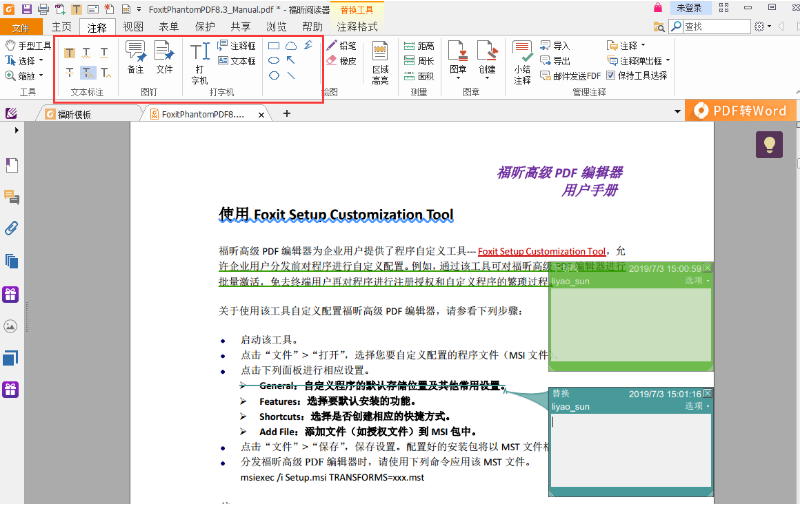
Task: Send comments via 邮件发送FDF
Action: 570,75
